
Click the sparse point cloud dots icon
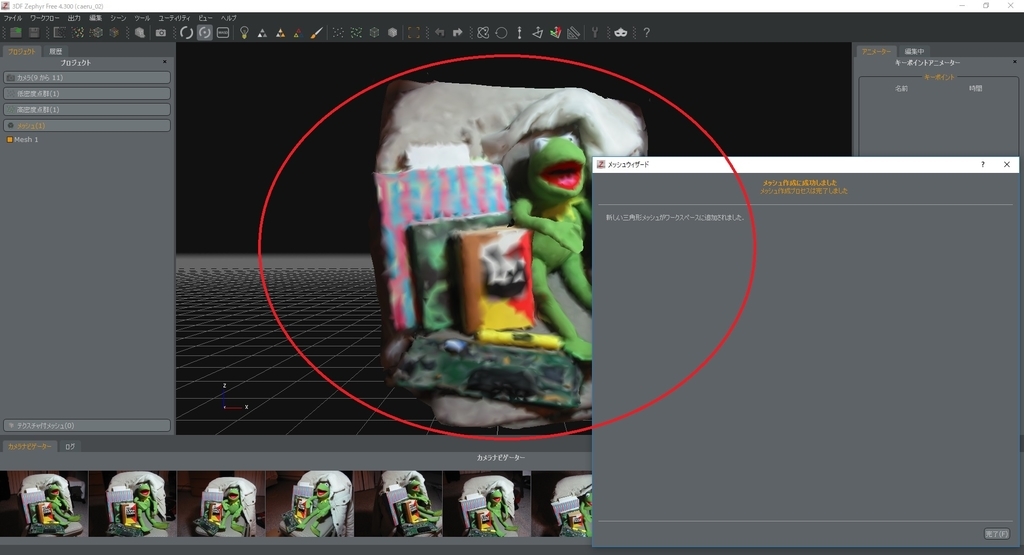coord(338,33)
